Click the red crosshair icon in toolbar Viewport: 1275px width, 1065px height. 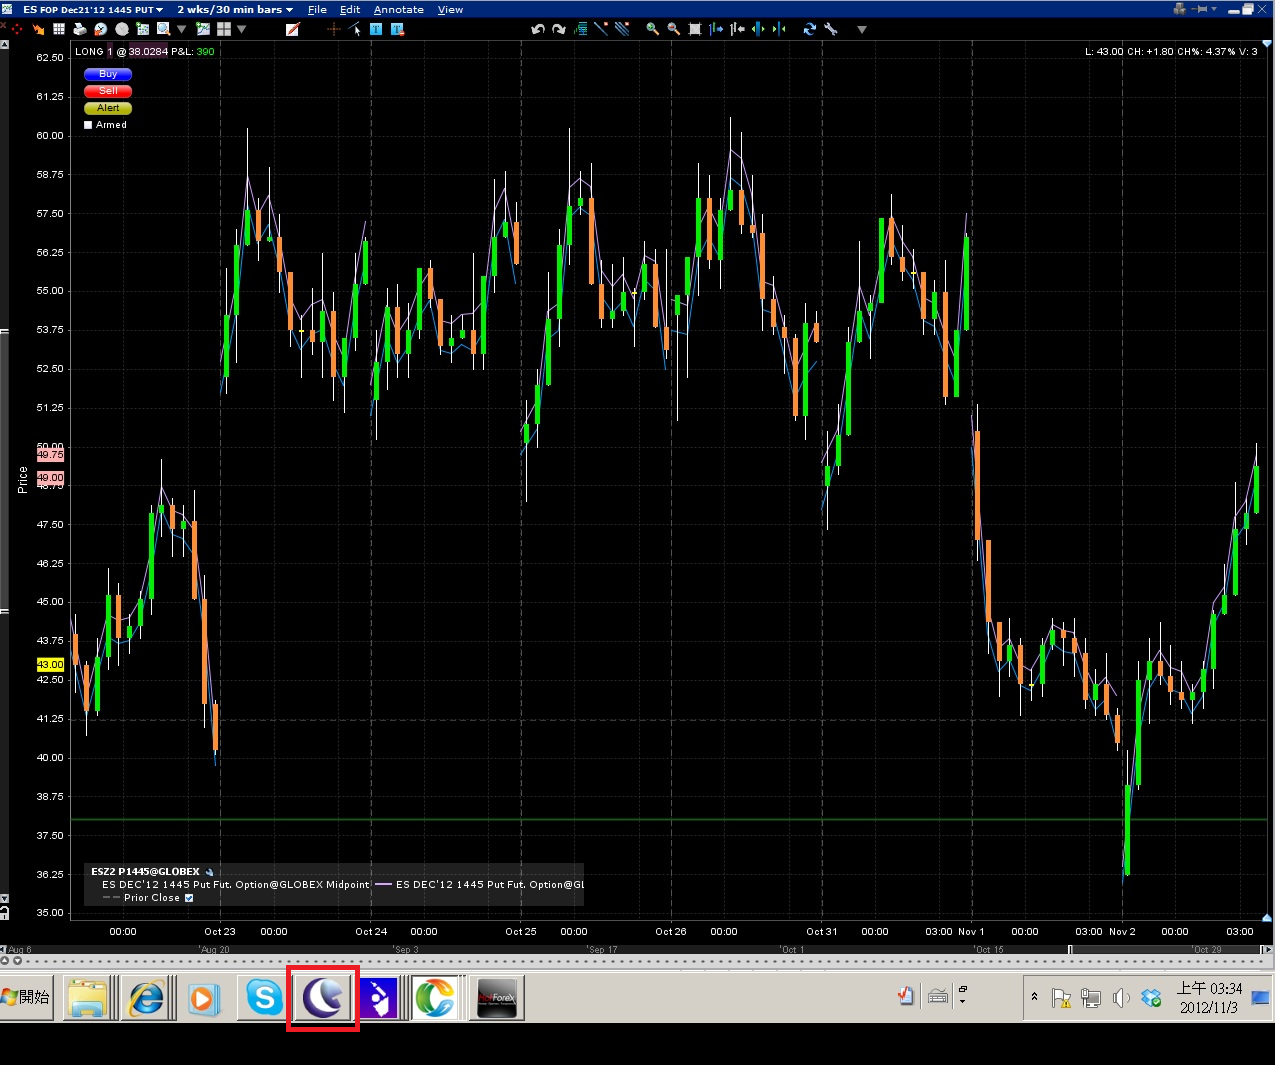click(16, 29)
